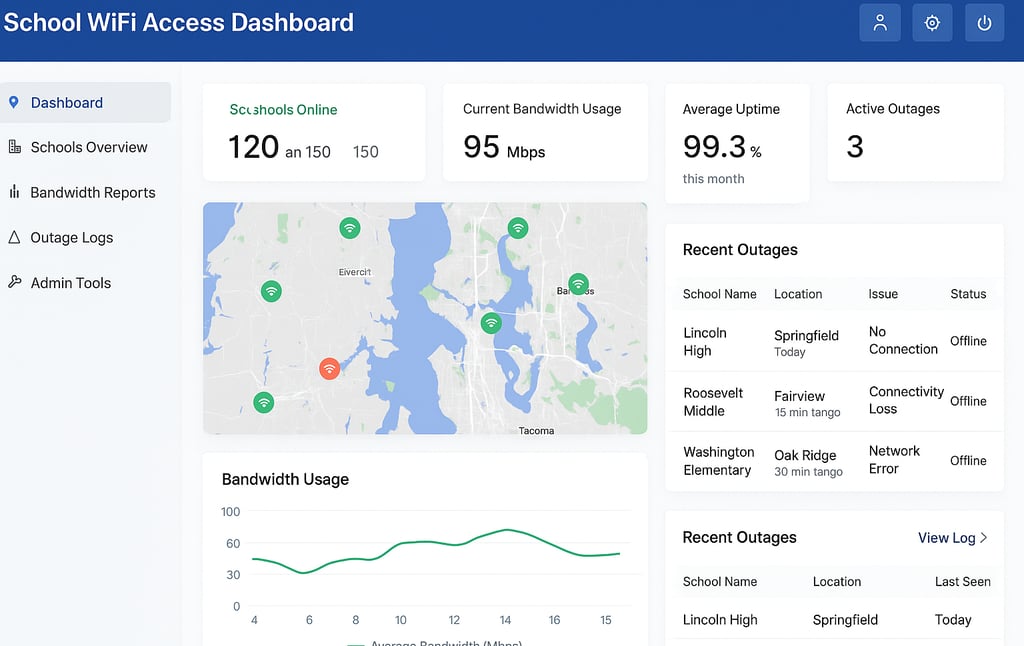
Task: Click the Schools Overview building icon
Action: 13,147
